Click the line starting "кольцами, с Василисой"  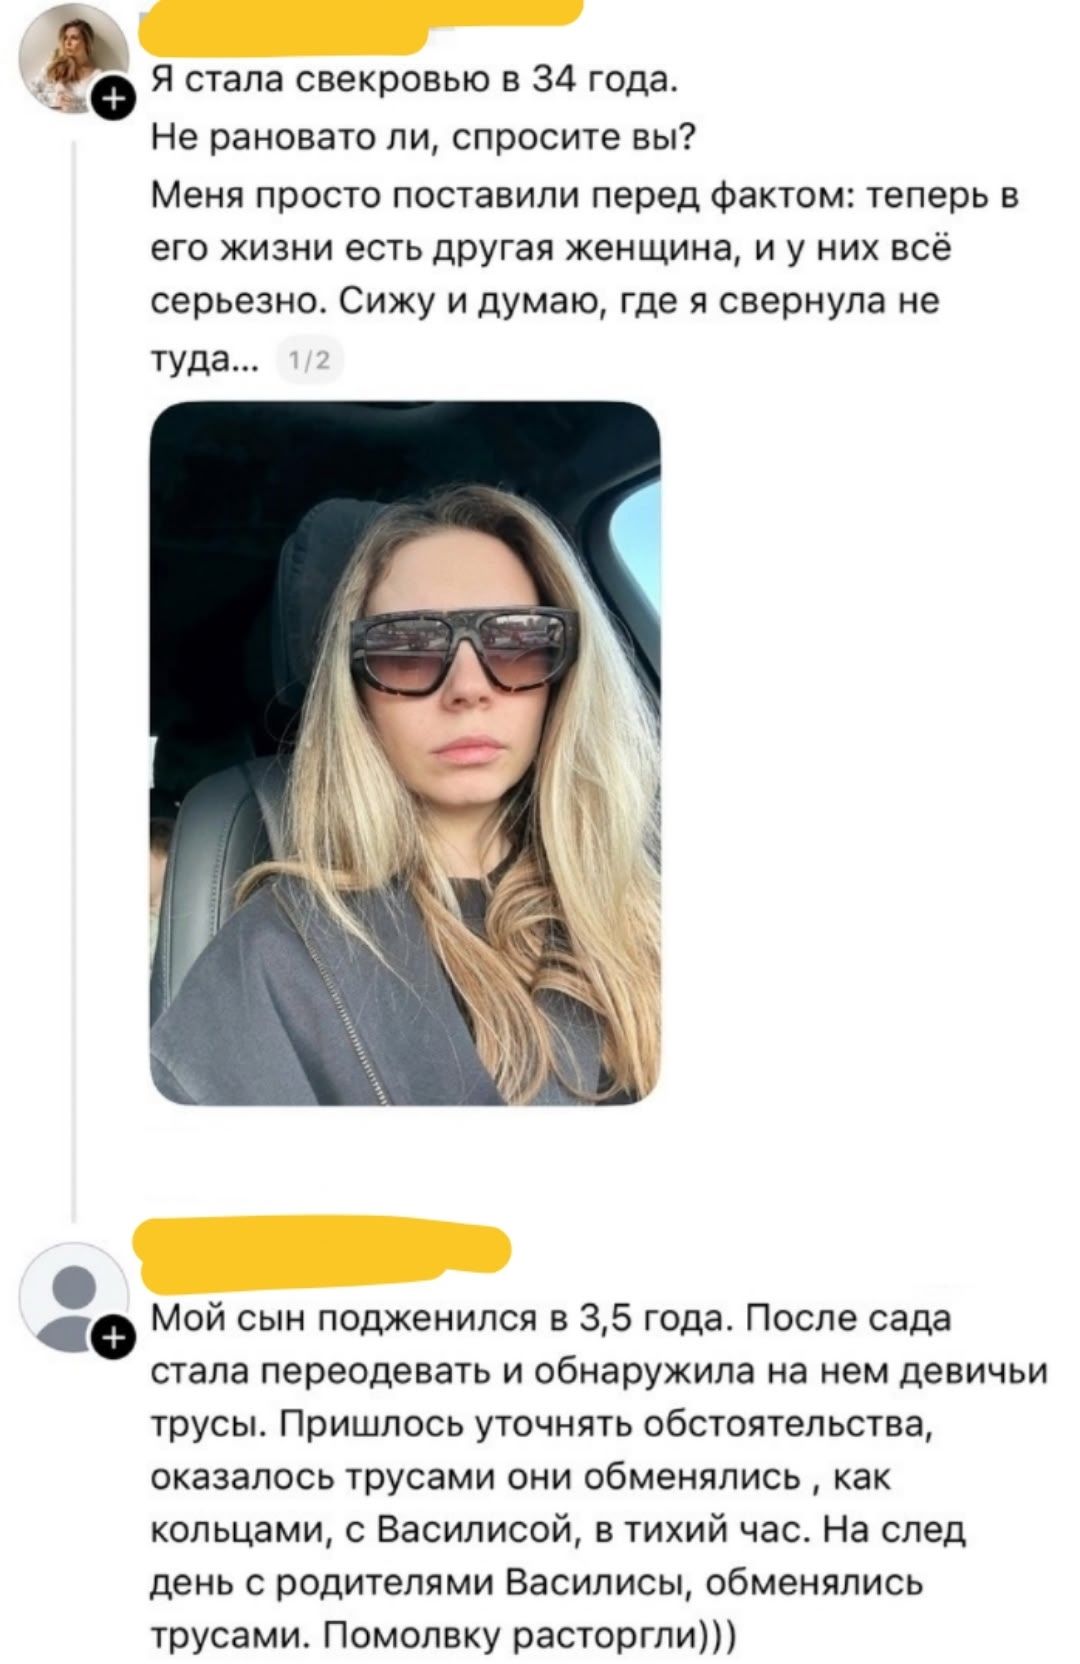(x=558, y=1529)
